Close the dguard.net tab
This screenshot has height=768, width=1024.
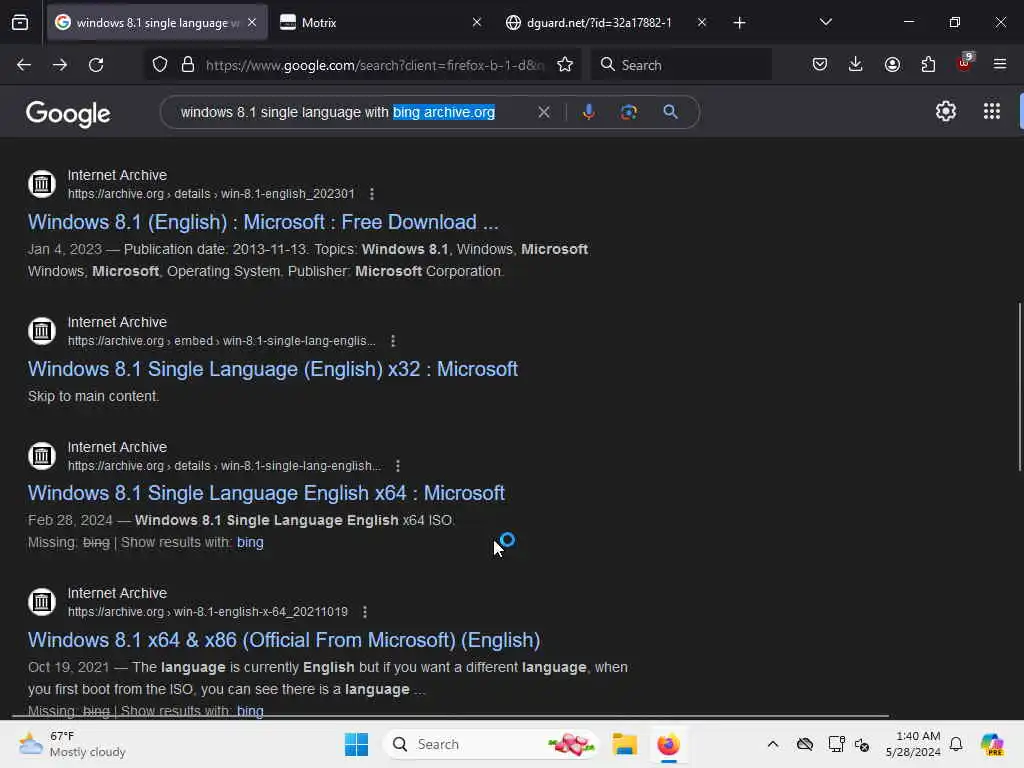(701, 23)
